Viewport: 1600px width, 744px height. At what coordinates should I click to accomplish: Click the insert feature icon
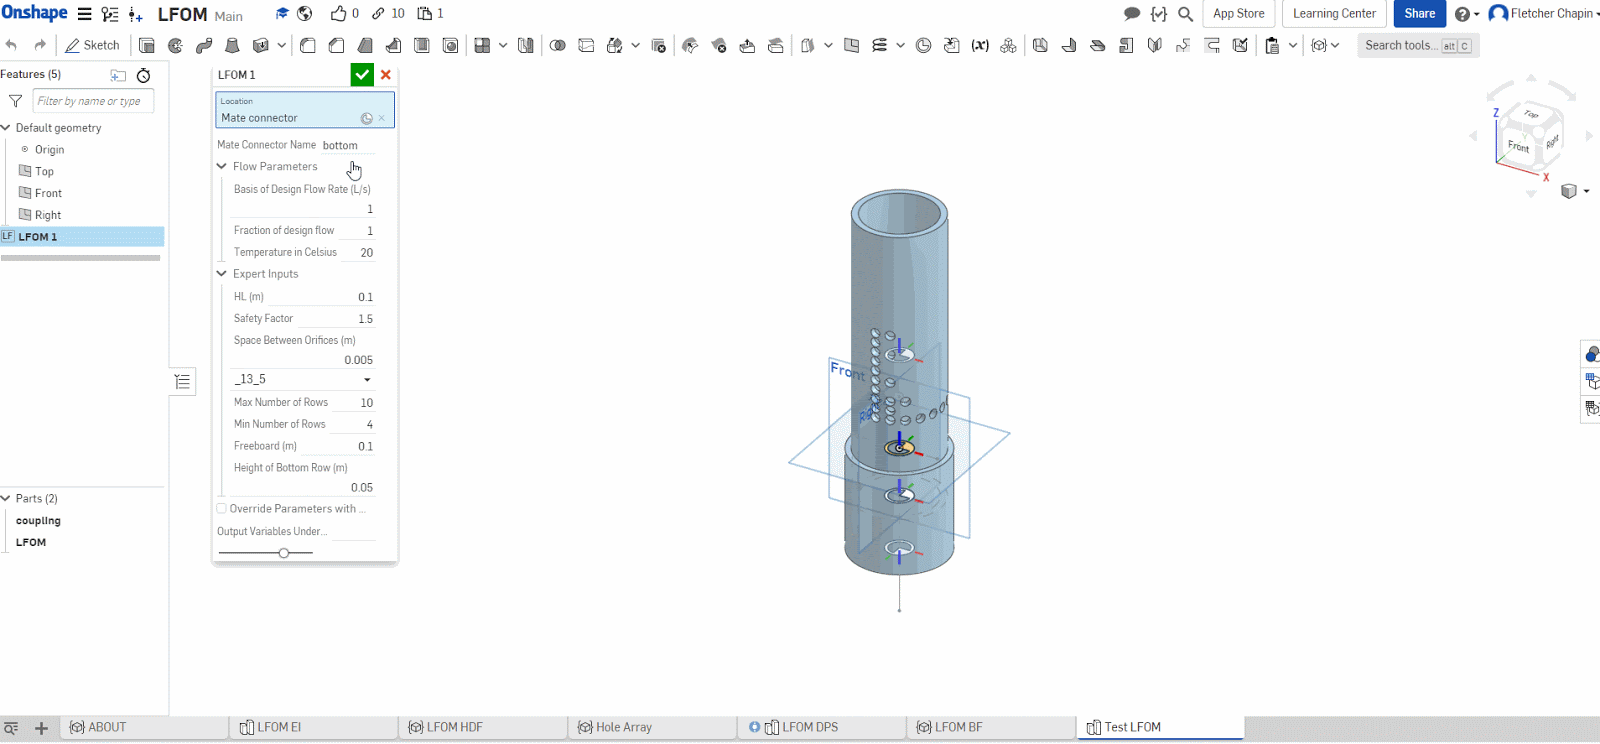136,14
